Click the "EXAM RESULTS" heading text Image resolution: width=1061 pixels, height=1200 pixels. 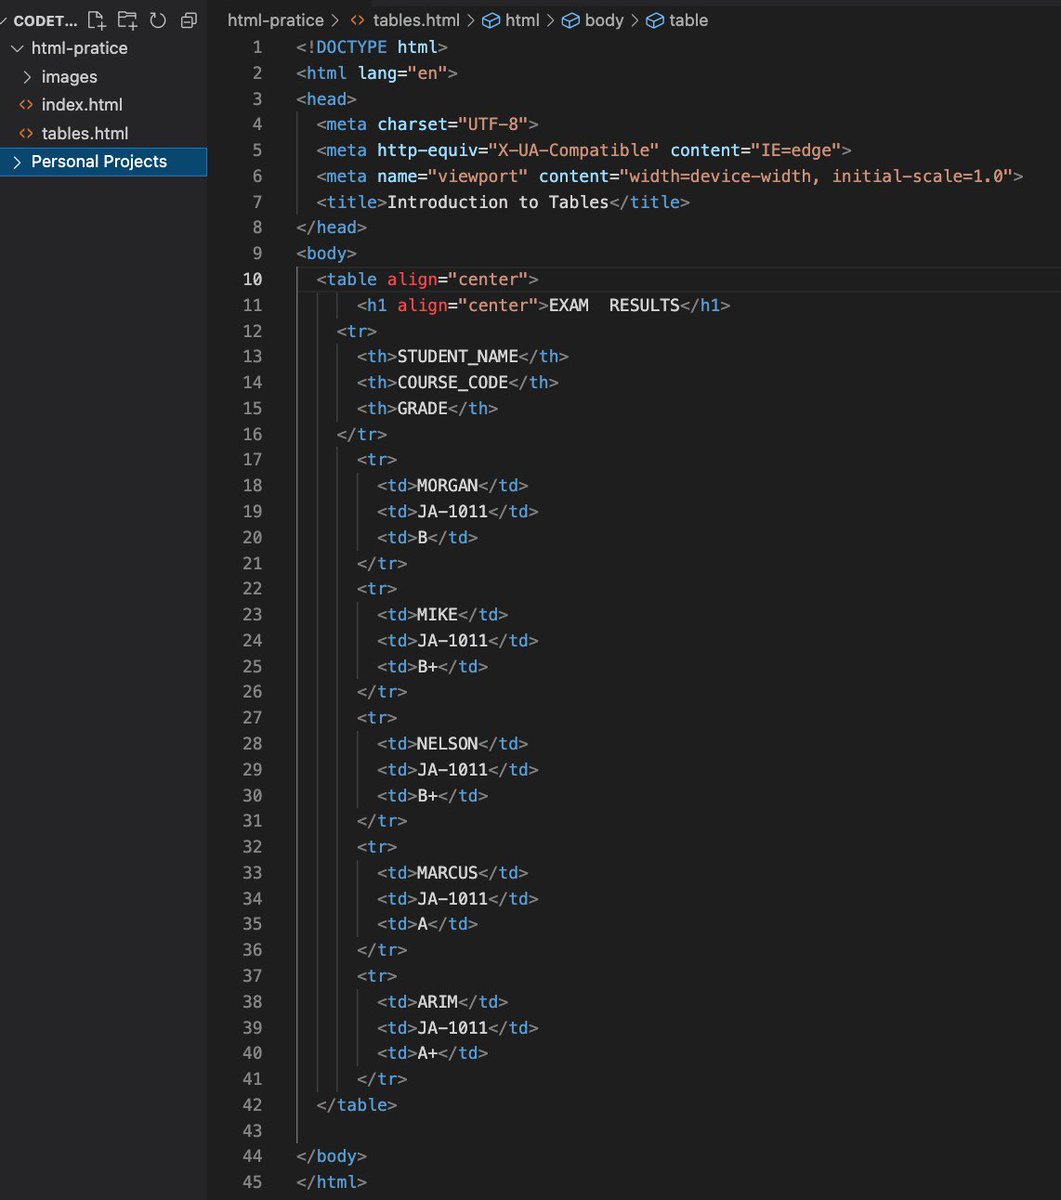pos(614,305)
